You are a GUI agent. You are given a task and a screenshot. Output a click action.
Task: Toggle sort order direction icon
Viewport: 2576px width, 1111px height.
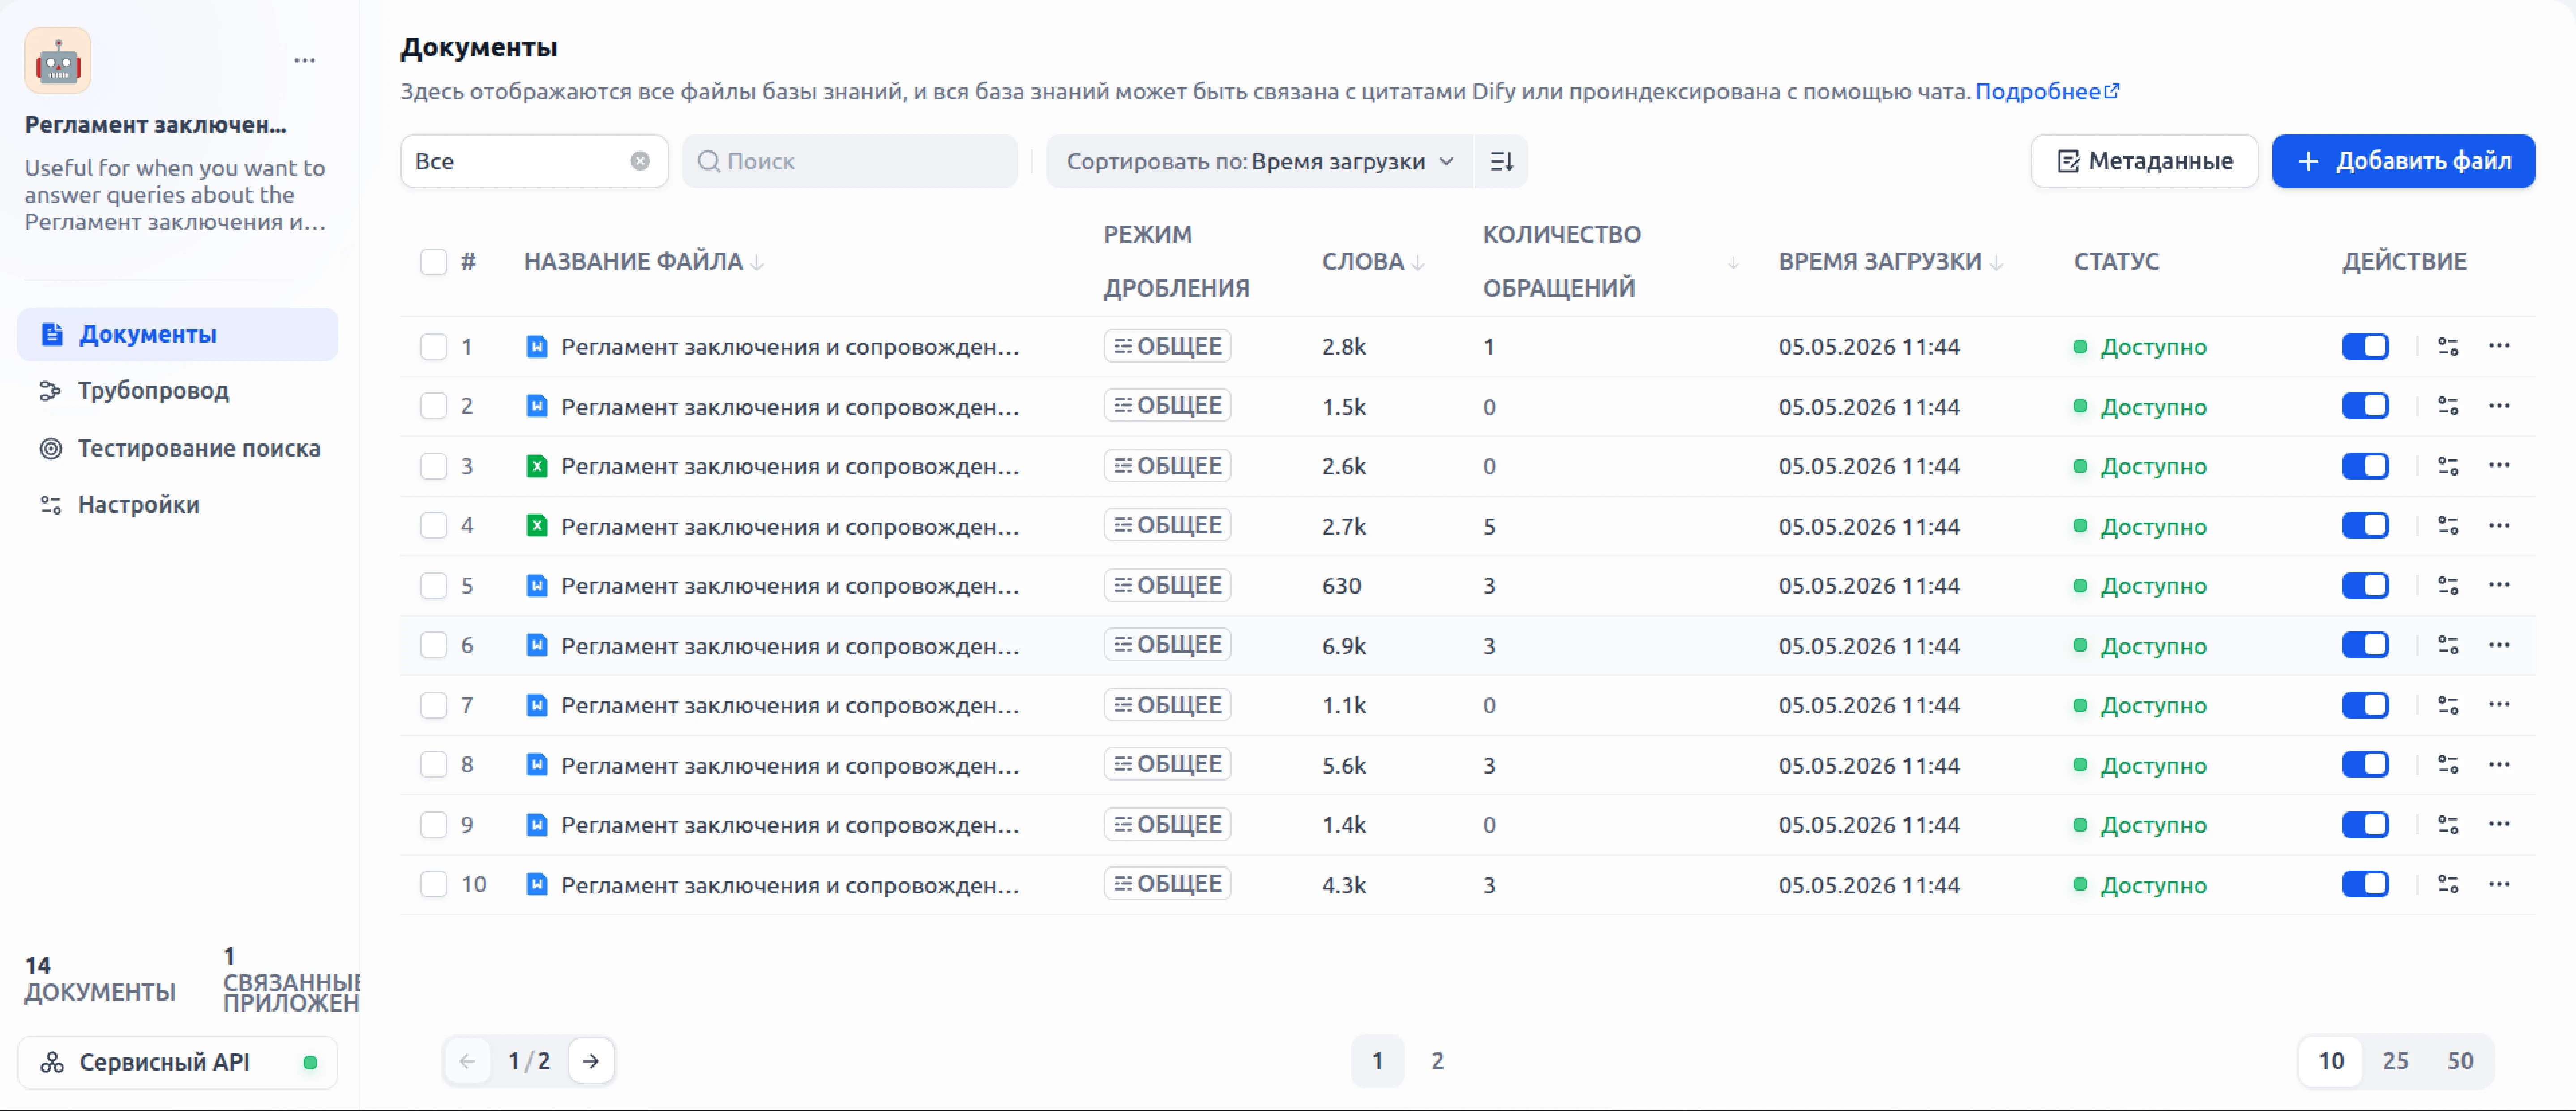click(1501, 161)
